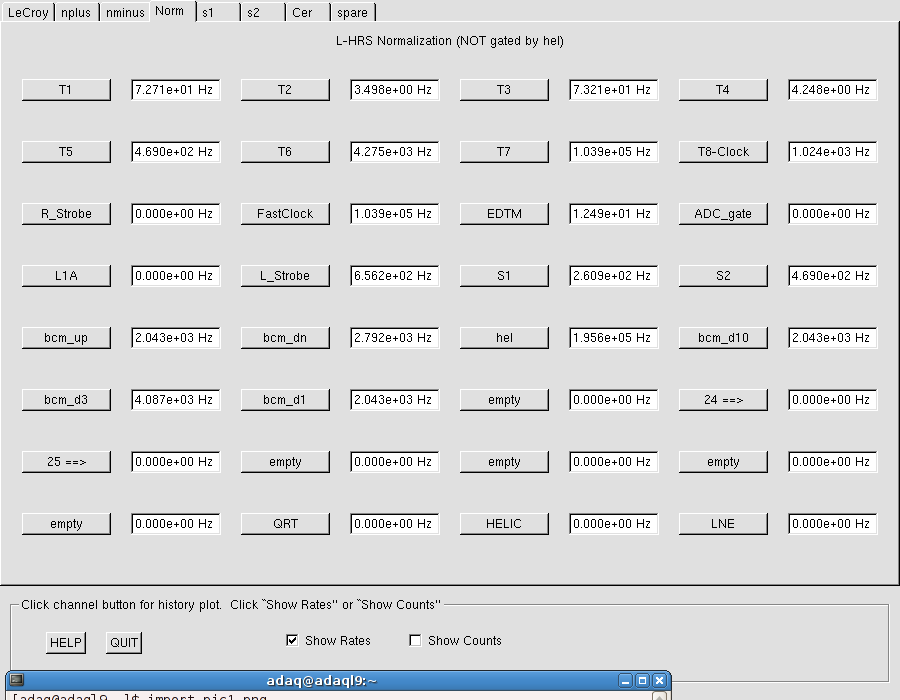This screenshot has height=700, width=900.
Task: Switch to the s1 tab
Action: click(218, 12)
